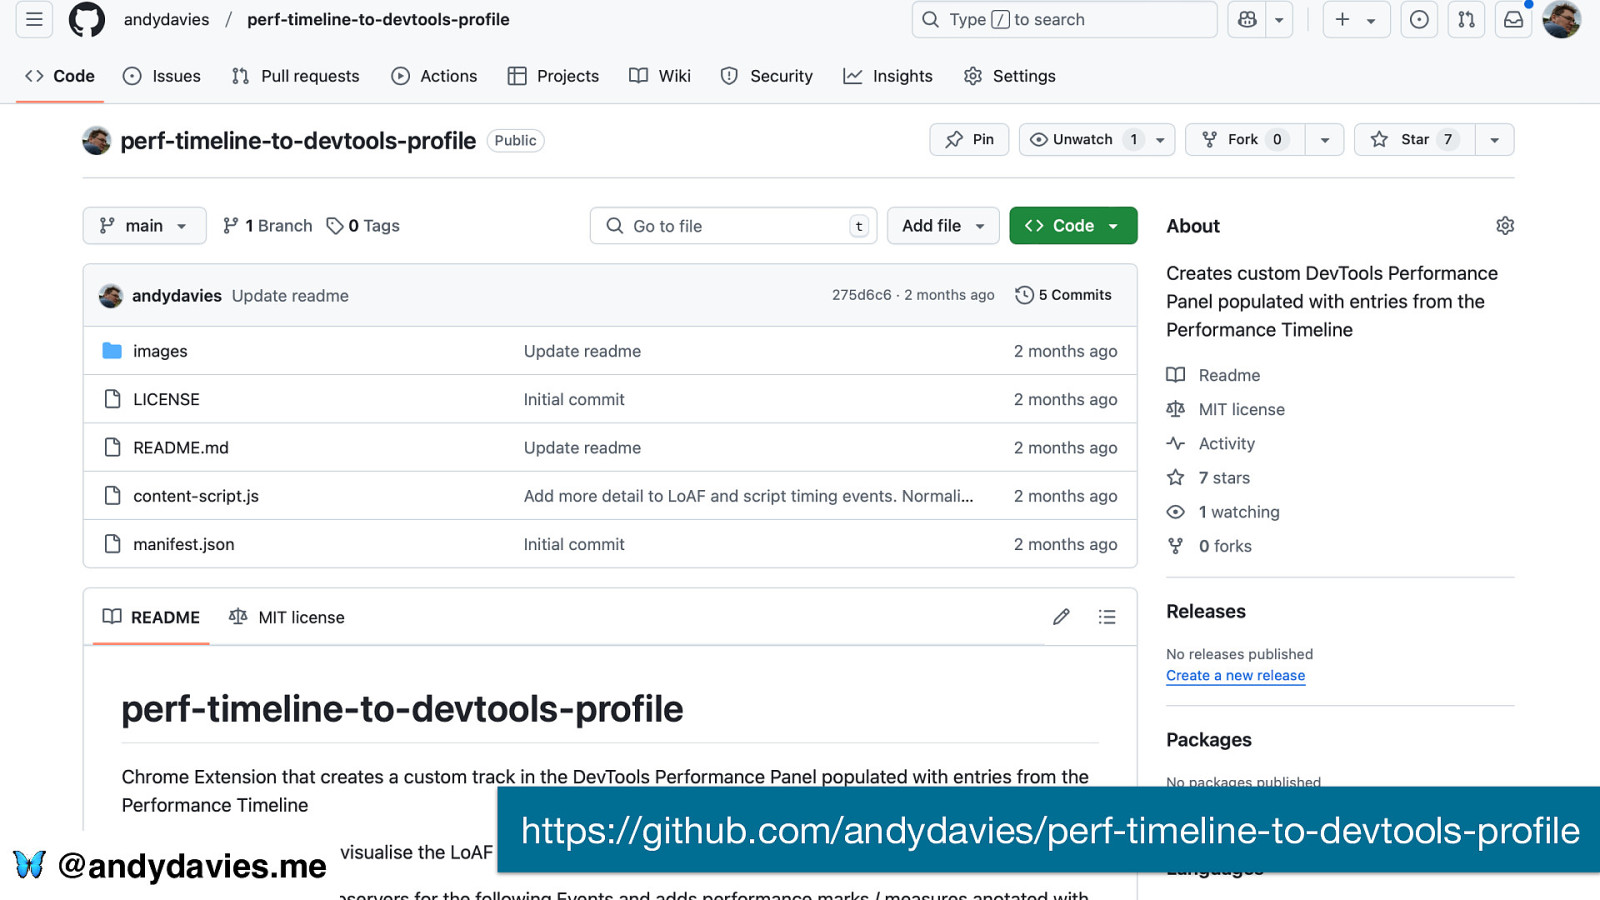Screen dimensions: 1600x900
Task: Open the hamburger navigation menu
Action: [x=34, y=19]
